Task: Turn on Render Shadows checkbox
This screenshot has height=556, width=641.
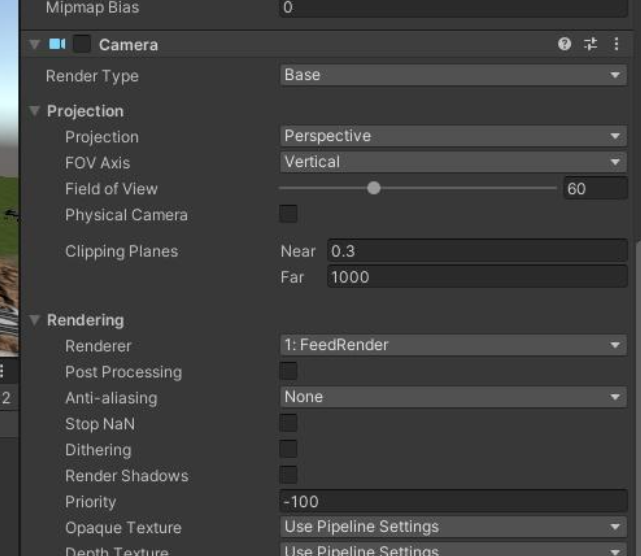Action: click(288, 475)
